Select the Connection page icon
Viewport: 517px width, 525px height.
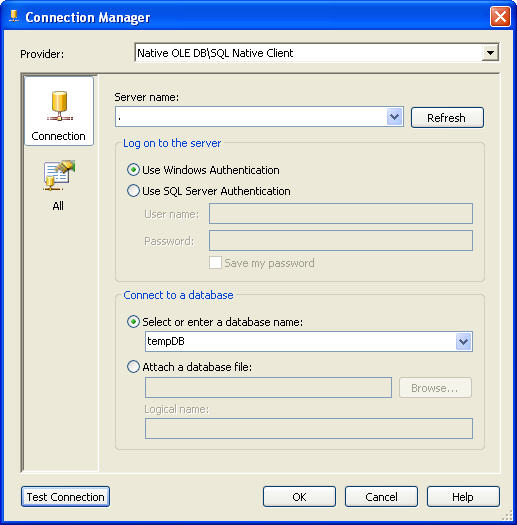[x=59, y=111]
